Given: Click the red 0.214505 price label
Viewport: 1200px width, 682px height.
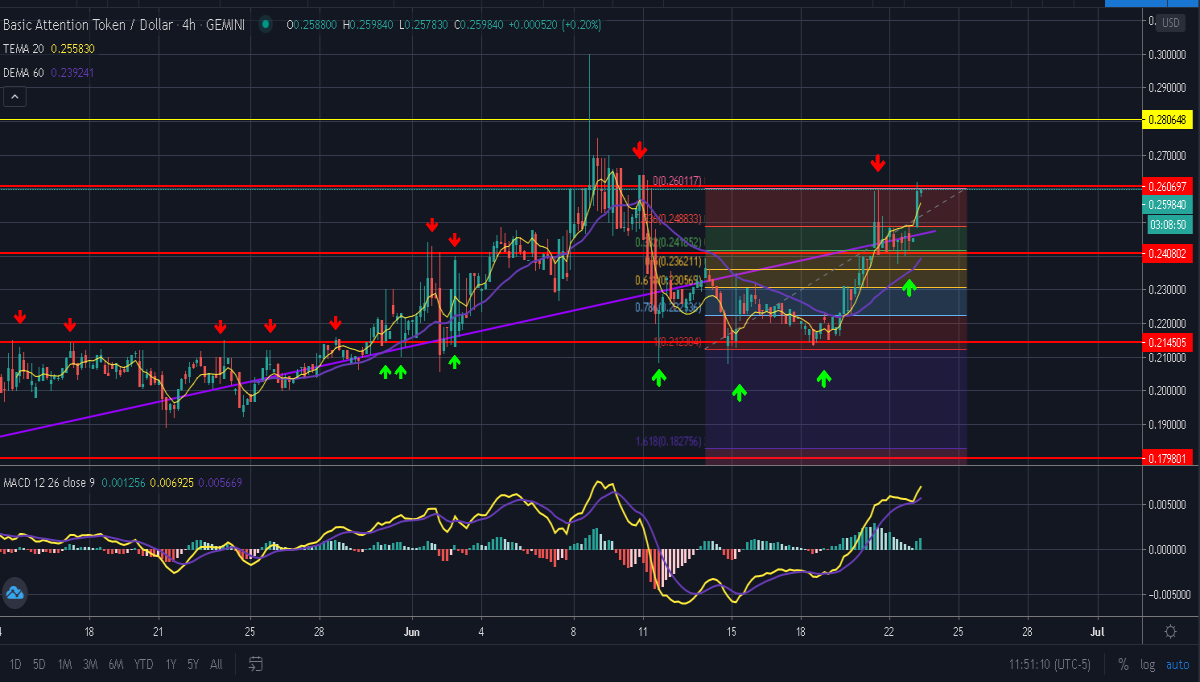Looking at the screenshot, I should [x=1168, y=342].
